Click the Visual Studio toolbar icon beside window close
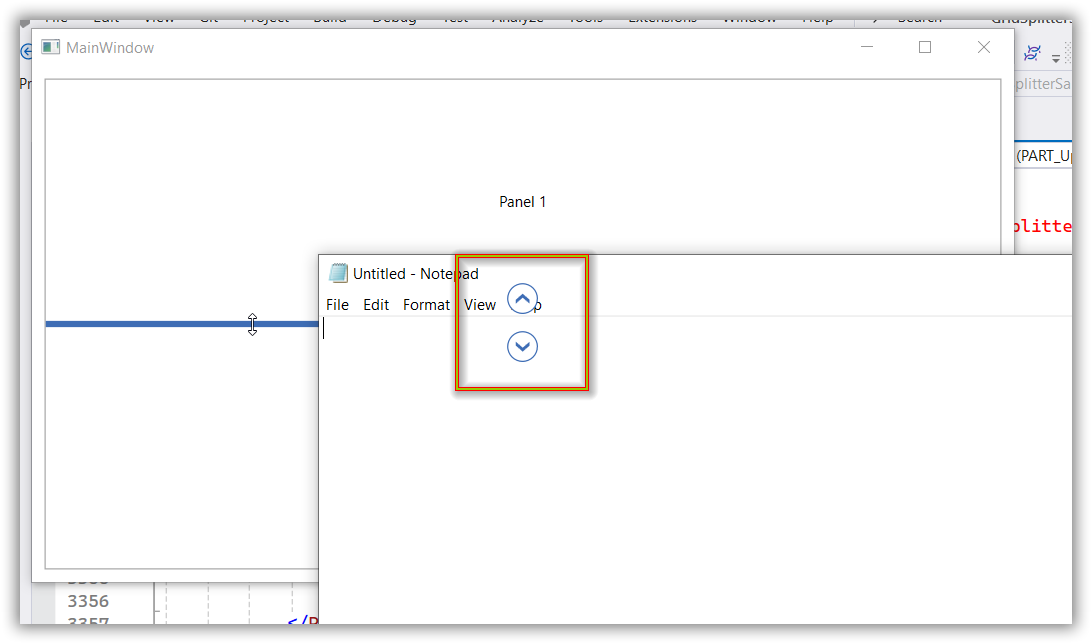The height and width of the screenshot is (644, 1092). (x=1032, y=52)
